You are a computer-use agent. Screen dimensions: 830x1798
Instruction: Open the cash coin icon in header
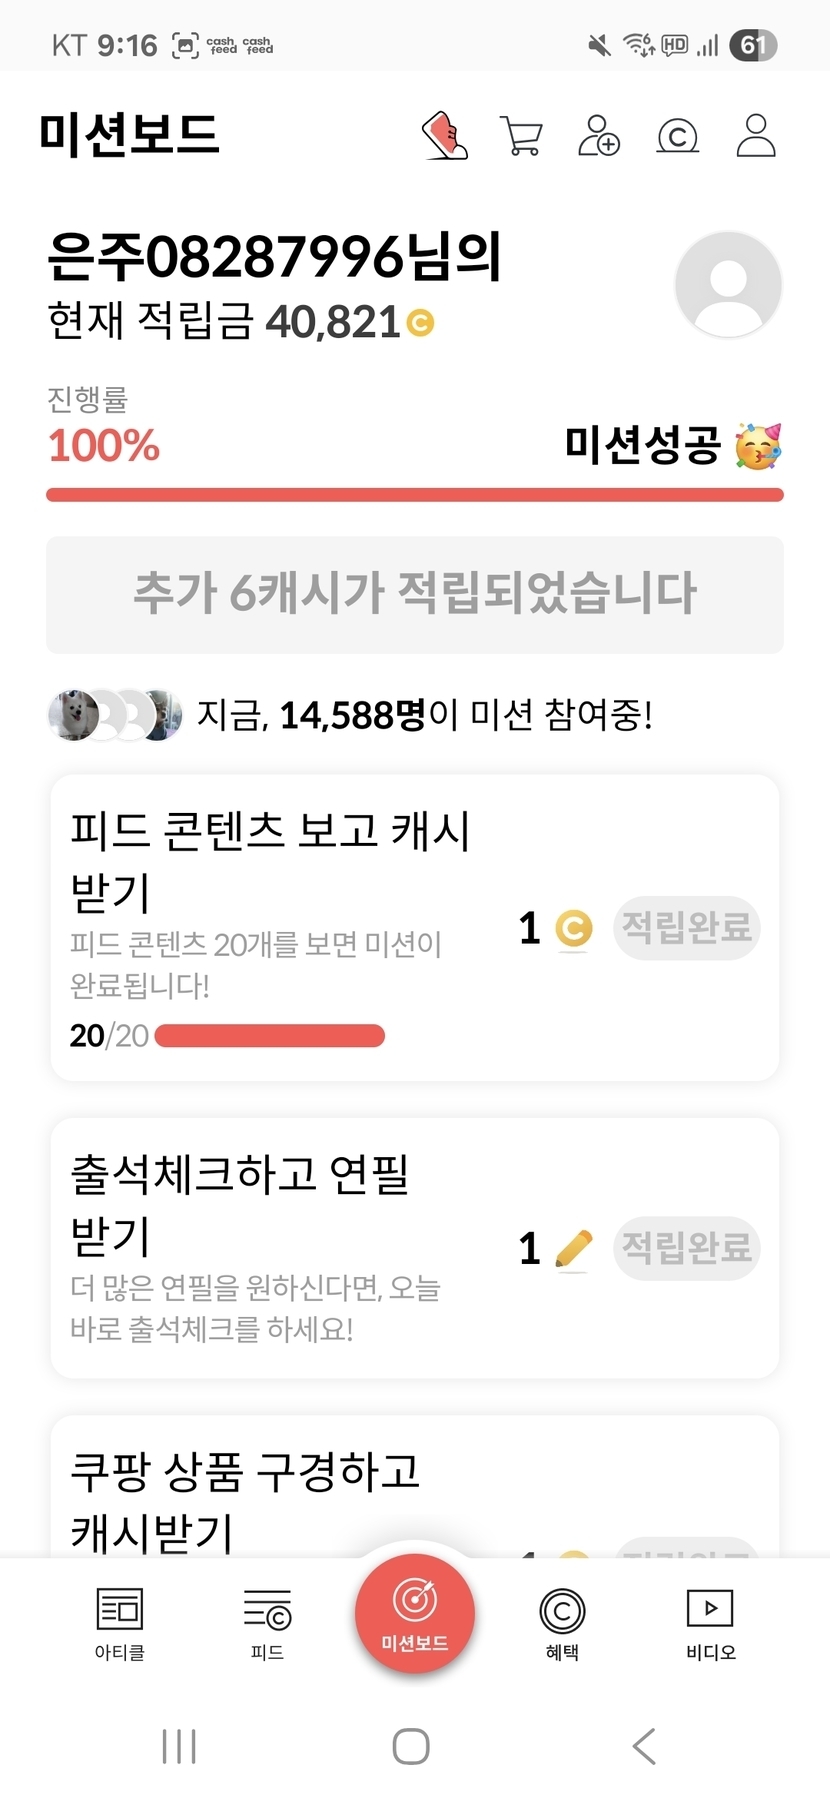(x=677, y=136)
